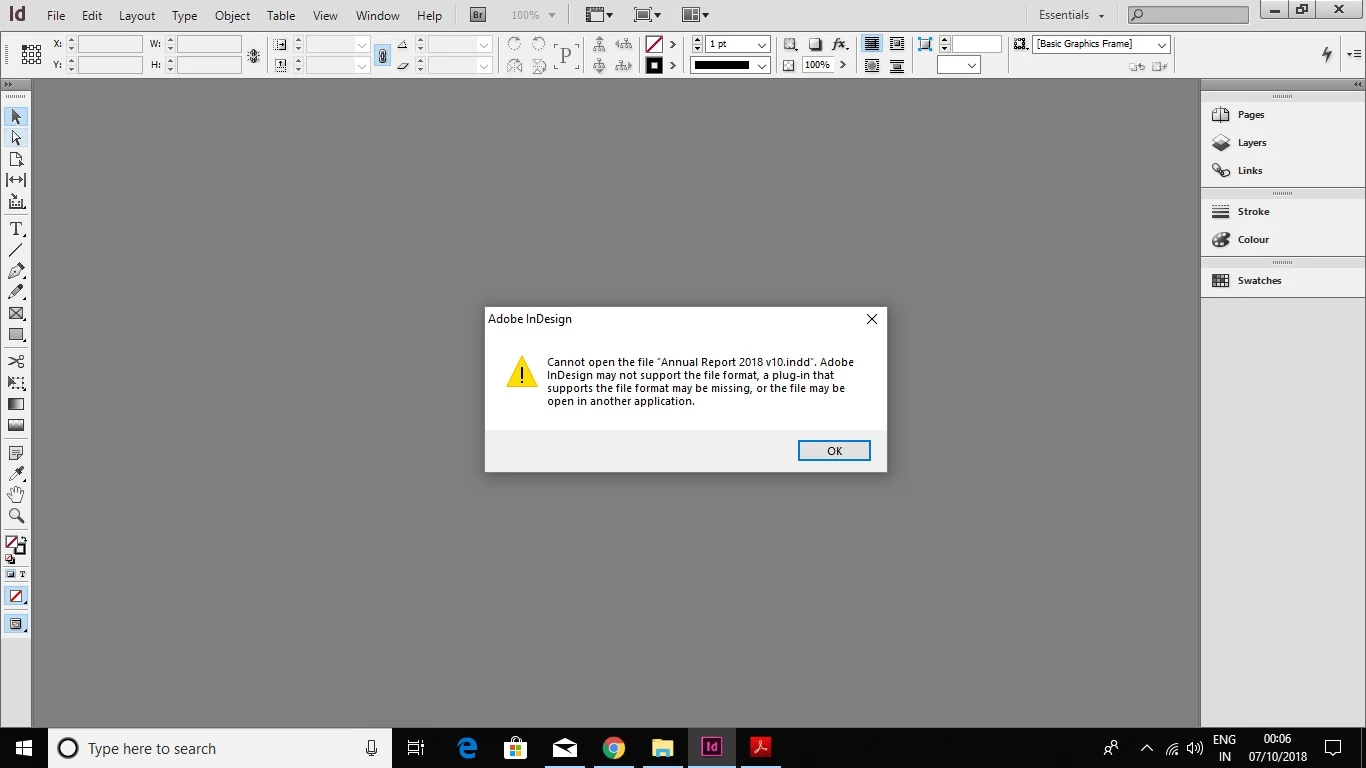
Task: Open the Arrange Documents dropdown
Action: [x=695, y=15]
